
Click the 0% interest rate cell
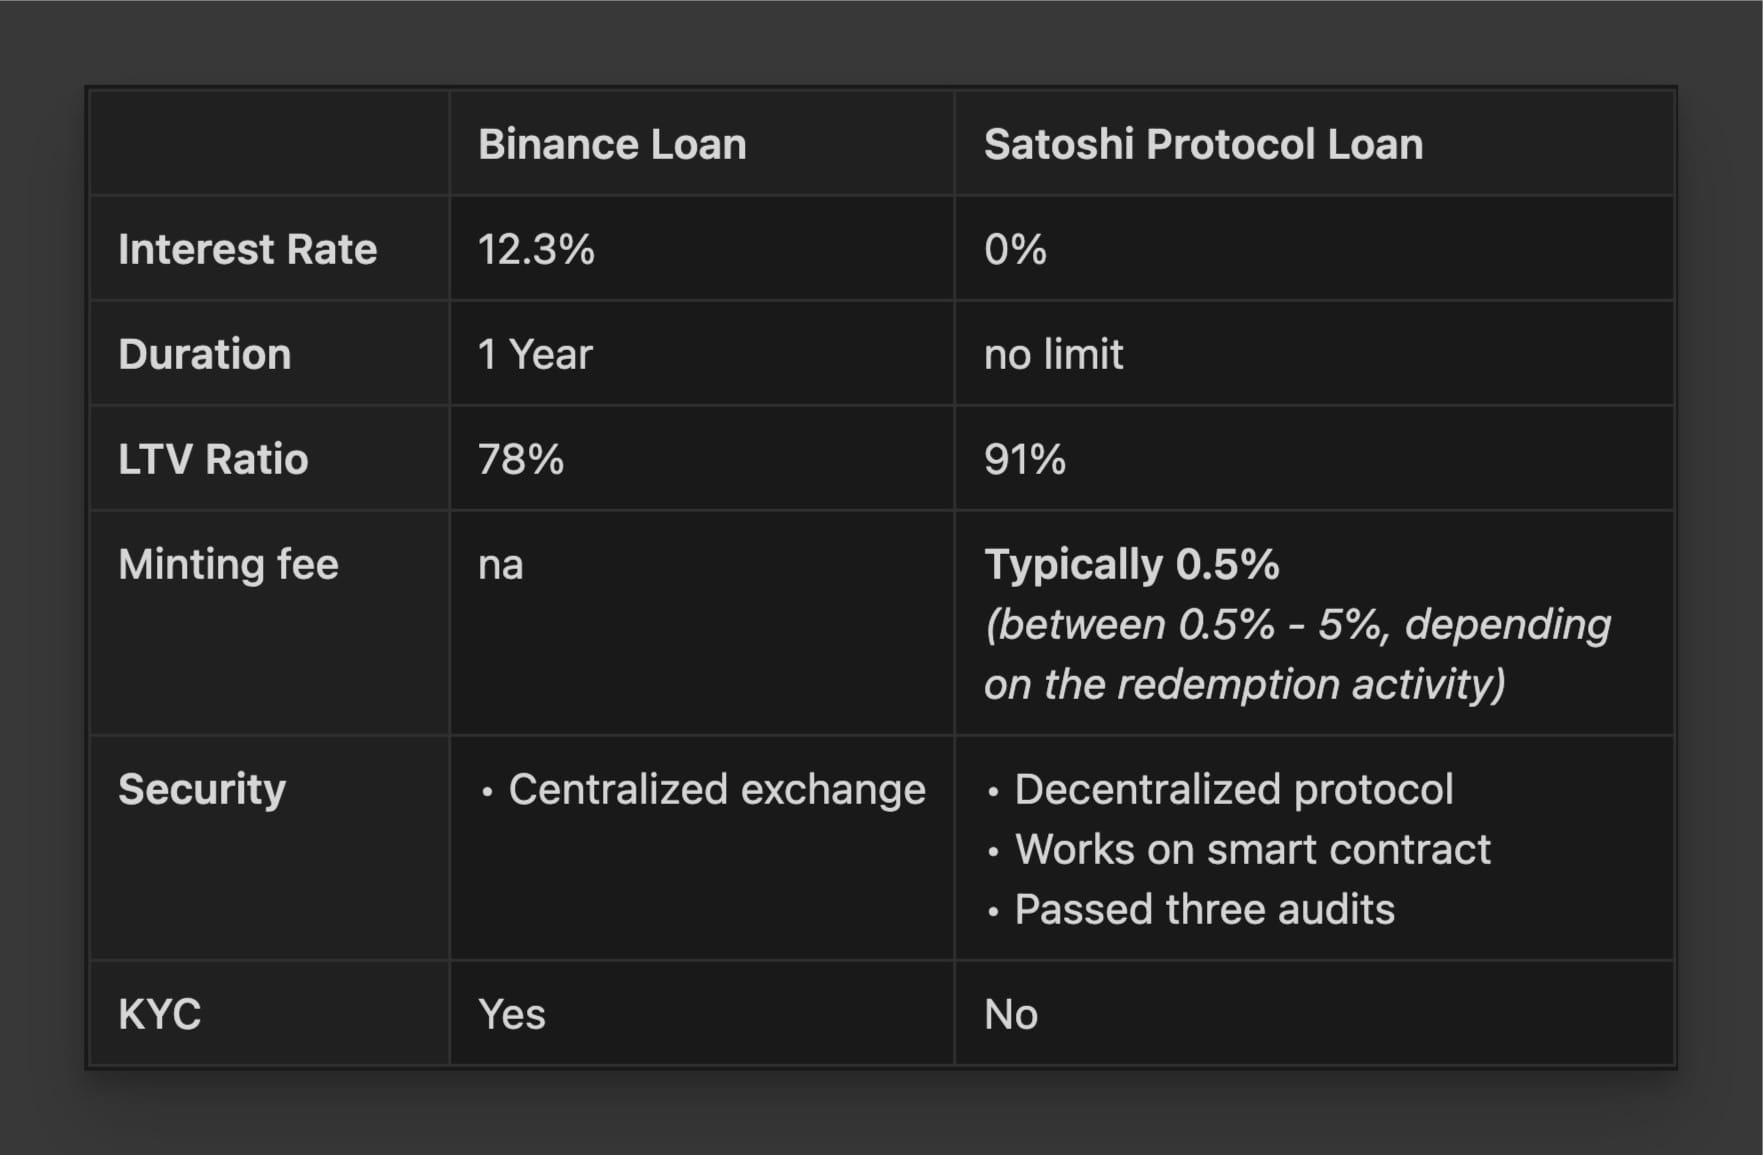coord(1015,249)
